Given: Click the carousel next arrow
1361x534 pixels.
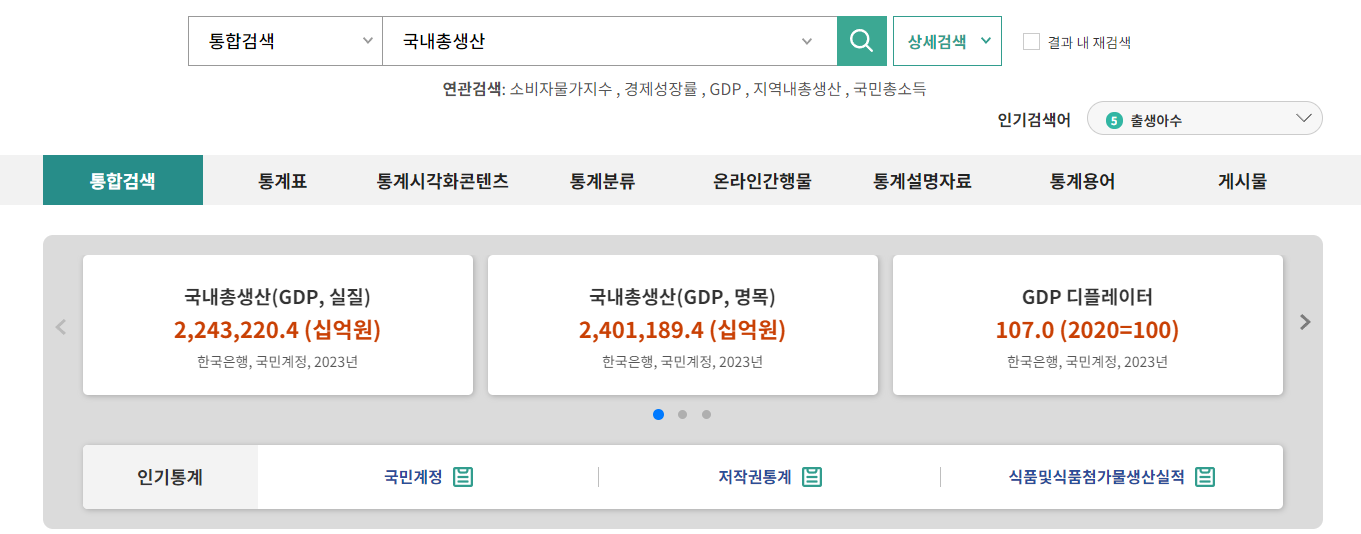Looking at the screenshot, I should (1304, 322).
